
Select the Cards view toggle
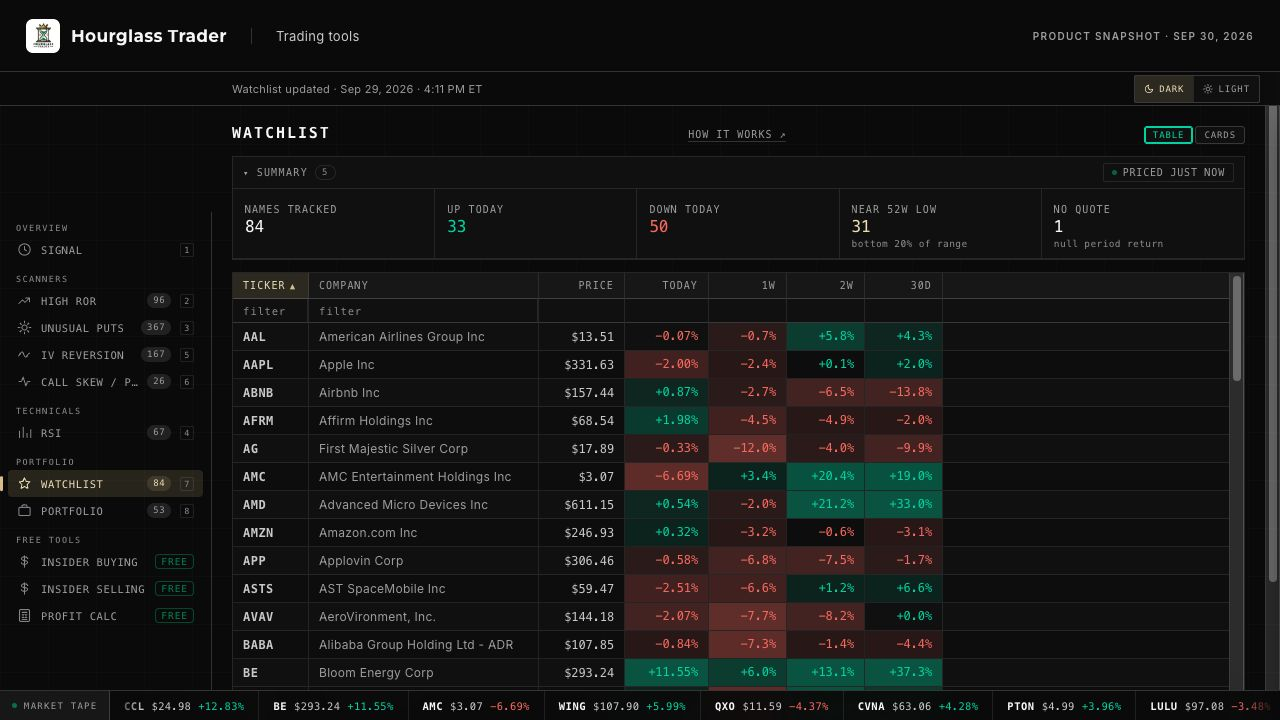click(x=1219, y=135)
